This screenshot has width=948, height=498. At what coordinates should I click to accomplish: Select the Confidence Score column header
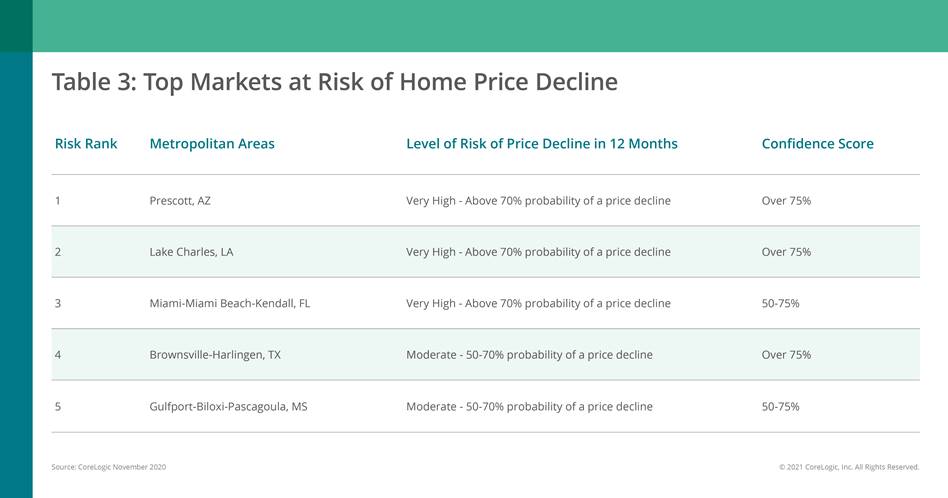pos(817,144)
